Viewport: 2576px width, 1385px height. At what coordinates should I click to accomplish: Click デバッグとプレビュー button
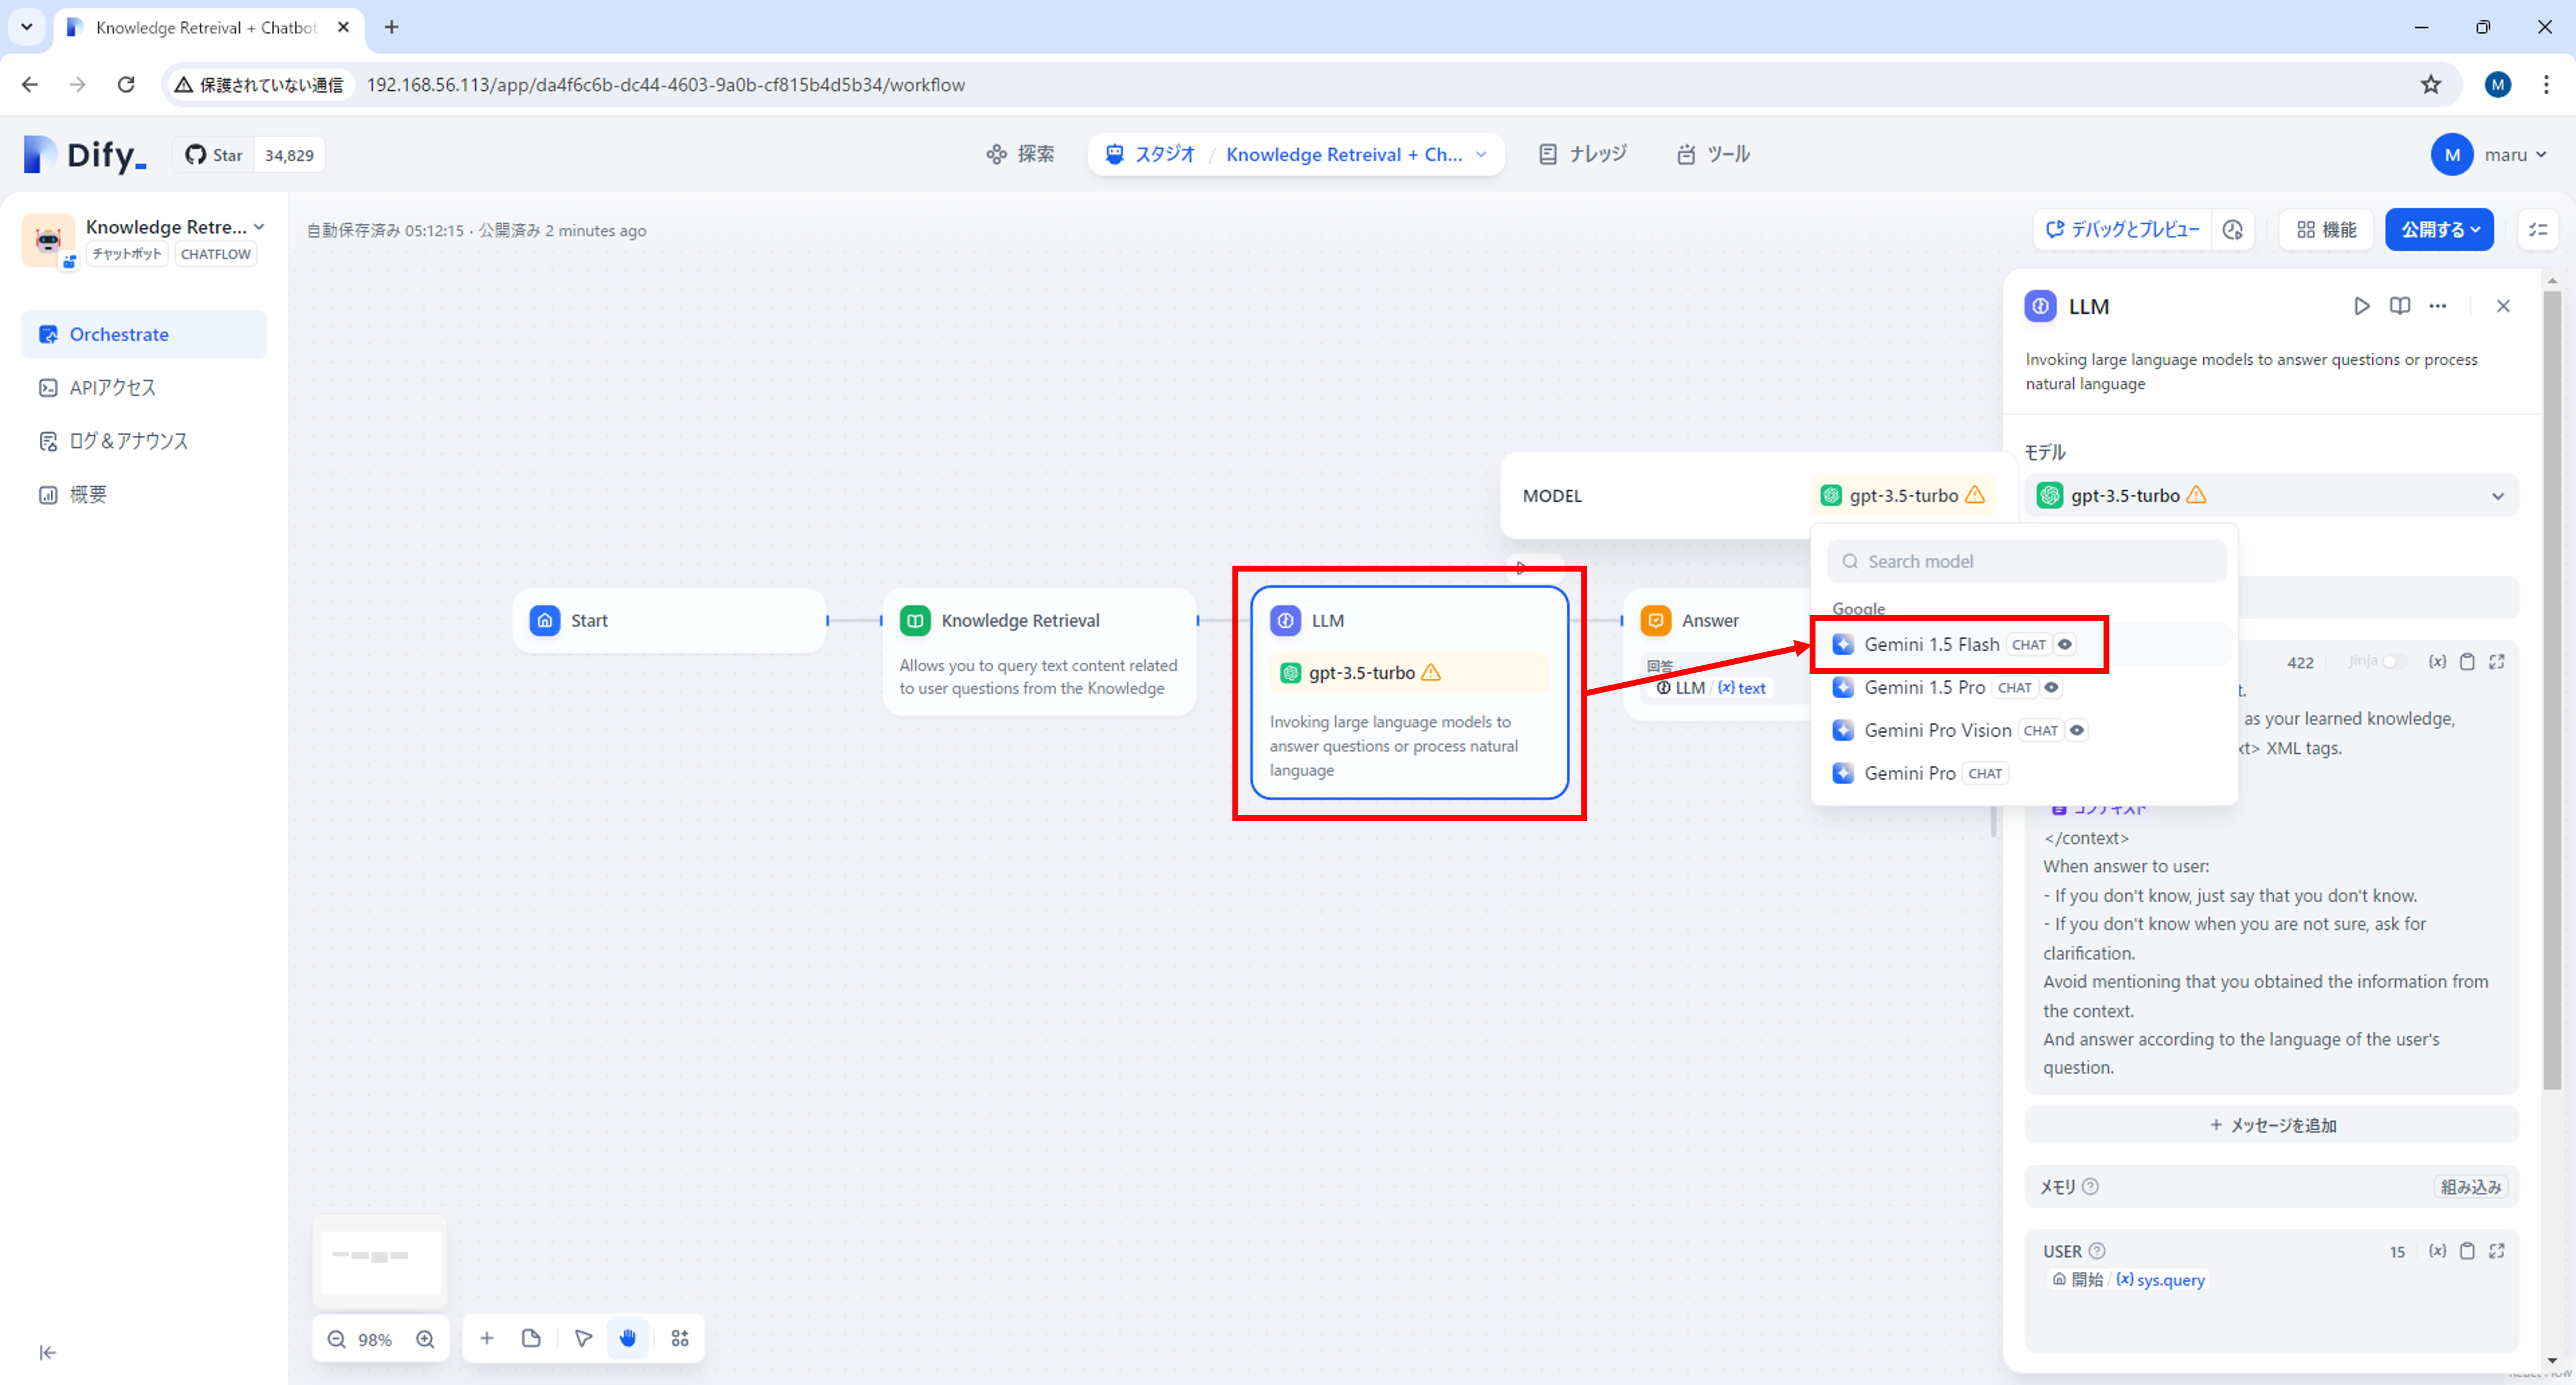(2121, 230)
